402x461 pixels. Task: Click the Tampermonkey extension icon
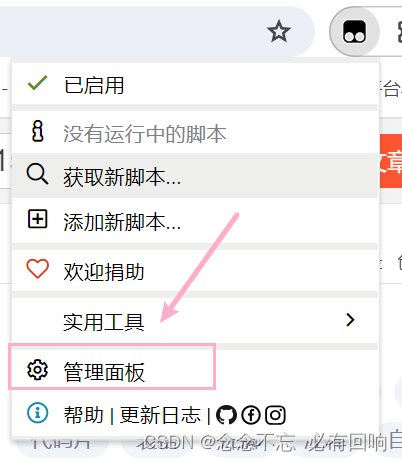pyautogui.click(x=354, y=31)
